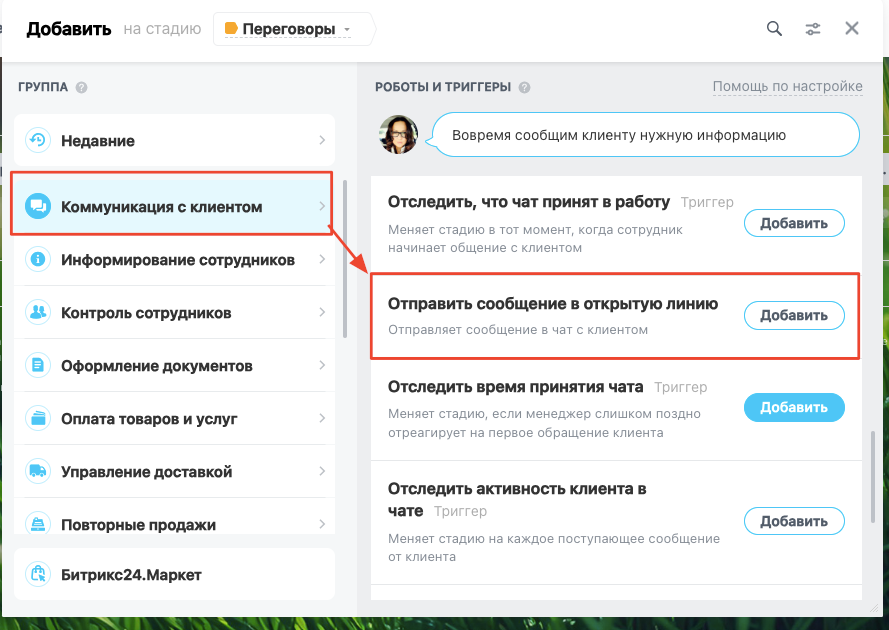Open Помощь по настройке link
Image resolution: width=889 pixels, height=630 pixels.
tap(788, 87)
